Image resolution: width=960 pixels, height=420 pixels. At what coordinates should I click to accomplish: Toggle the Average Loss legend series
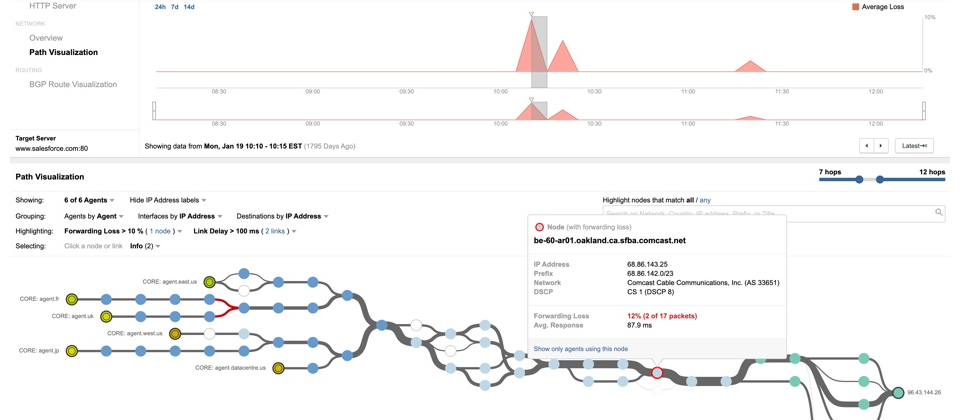855,6
